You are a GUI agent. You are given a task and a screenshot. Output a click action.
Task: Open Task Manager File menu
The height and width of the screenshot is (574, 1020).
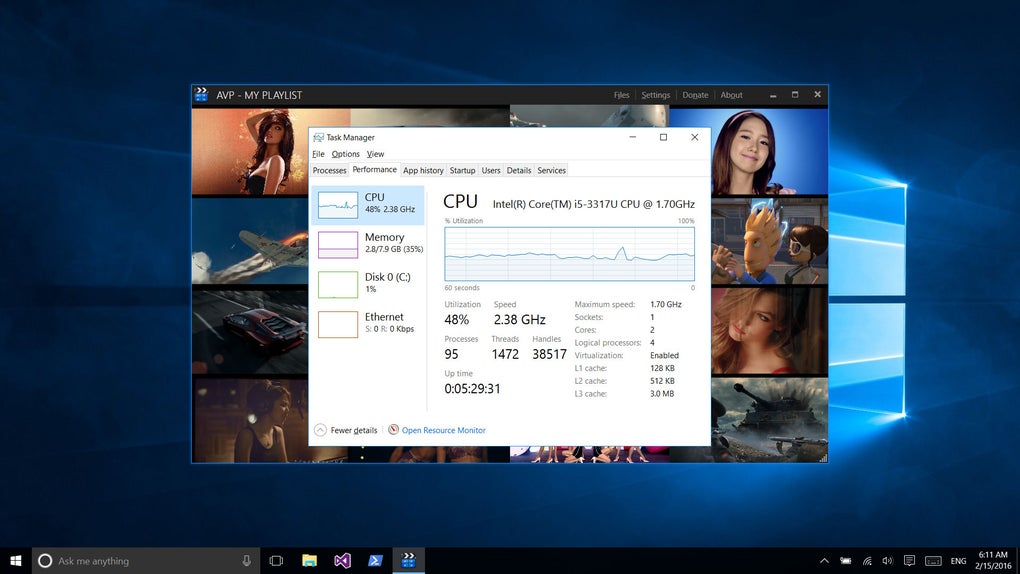(318, 154)
